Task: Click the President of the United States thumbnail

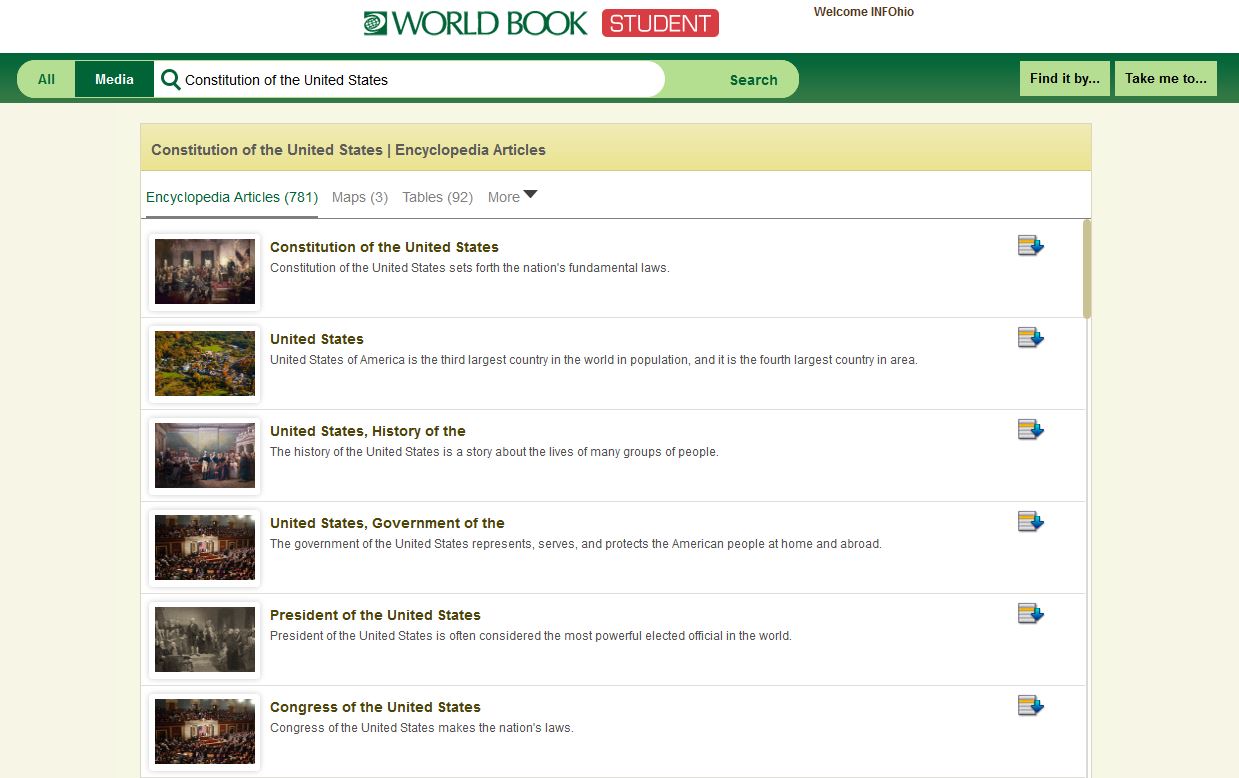Action: [x=205, y=639]
